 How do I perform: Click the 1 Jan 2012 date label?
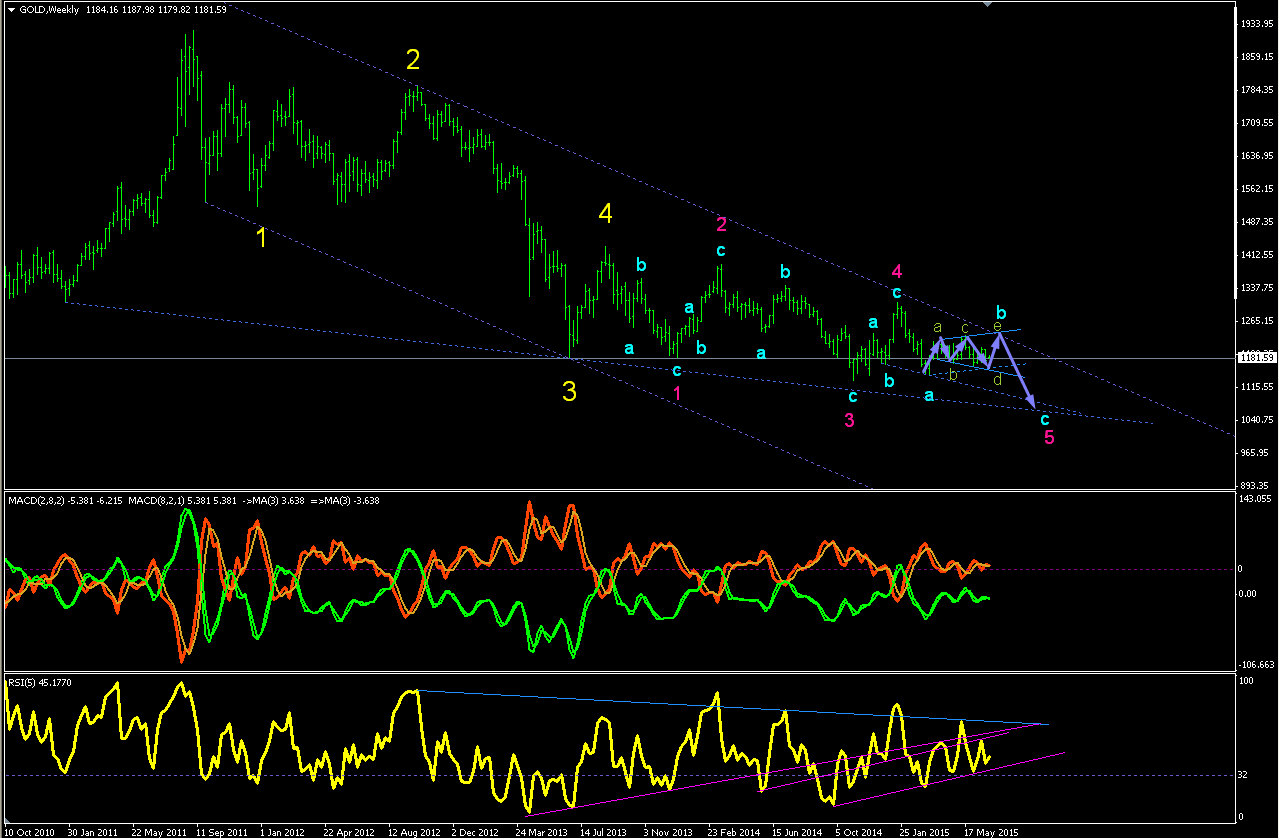click(281, 831)
